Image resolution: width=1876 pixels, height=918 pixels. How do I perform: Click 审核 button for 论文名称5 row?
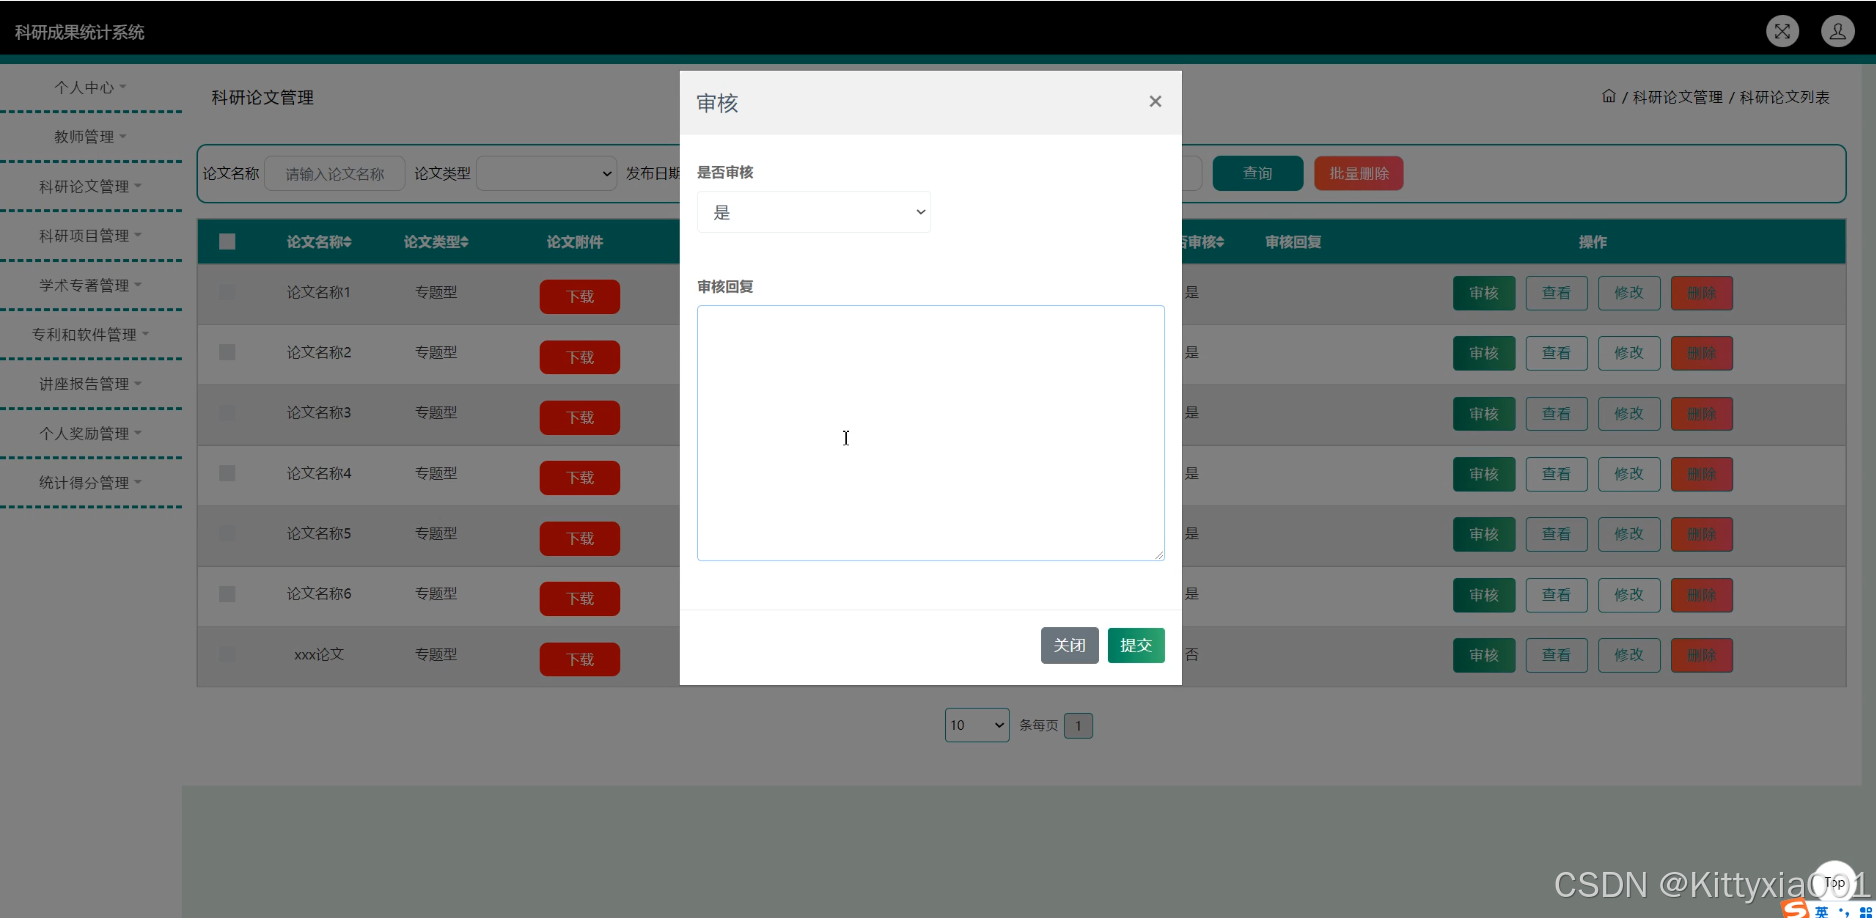click(1484, 534)
